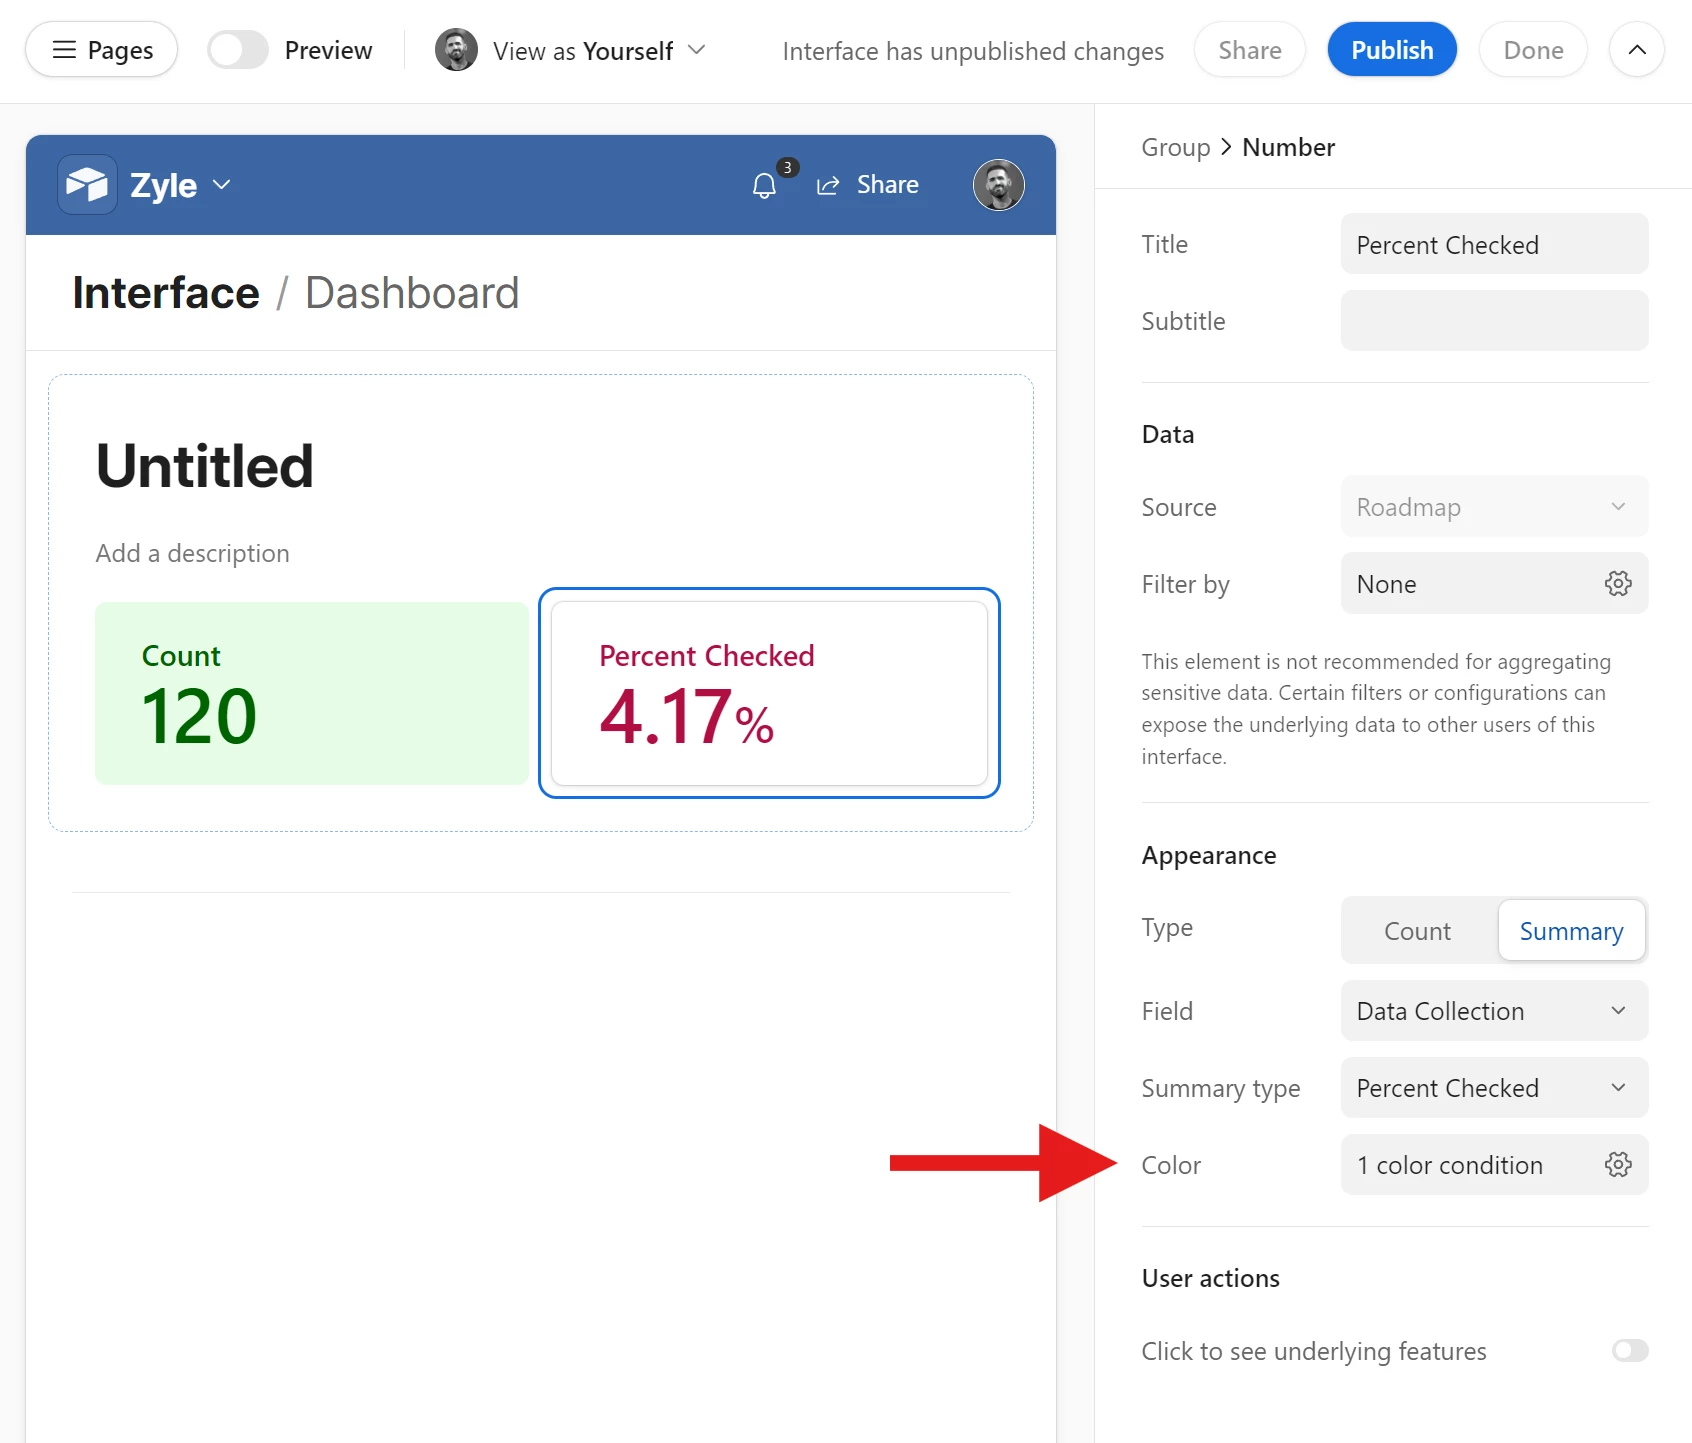Select the Percent Checked 4.17% card
Image resolution: width=1692 pixels, height=1443 pixels.
click(769, 693)
